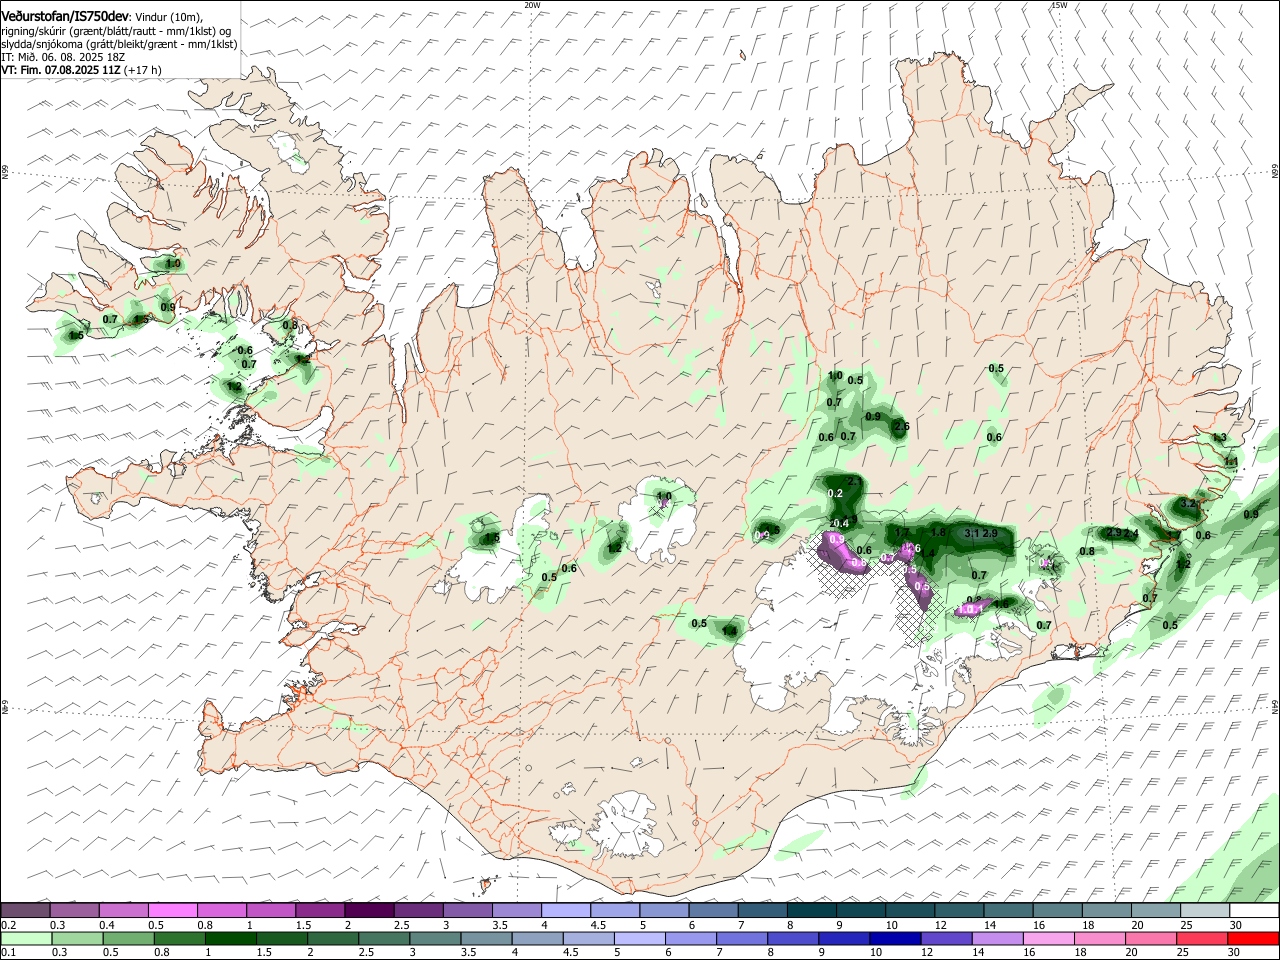Select the light pink 16 rain legend swatch

pyautogui.click(x=1050, y=938)
